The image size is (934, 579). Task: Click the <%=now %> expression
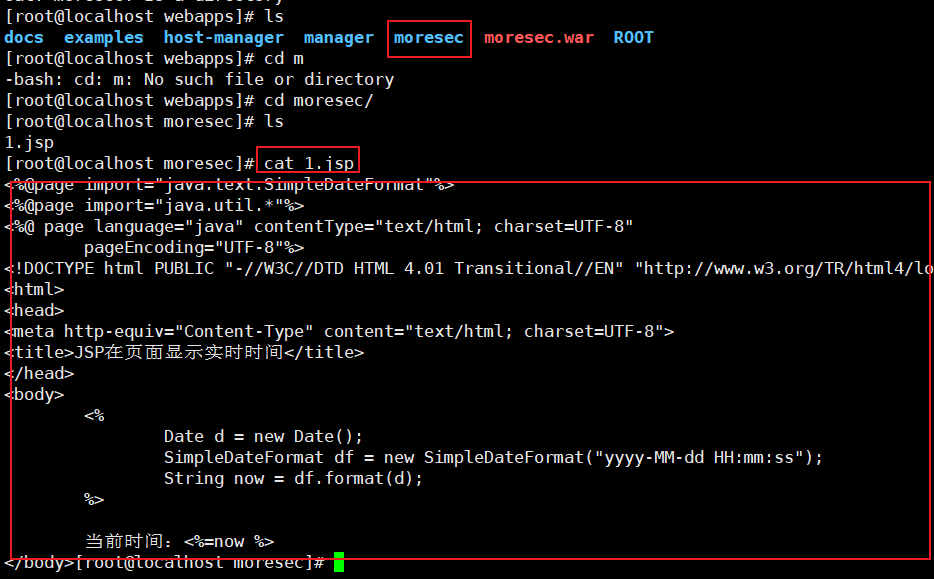229,541
